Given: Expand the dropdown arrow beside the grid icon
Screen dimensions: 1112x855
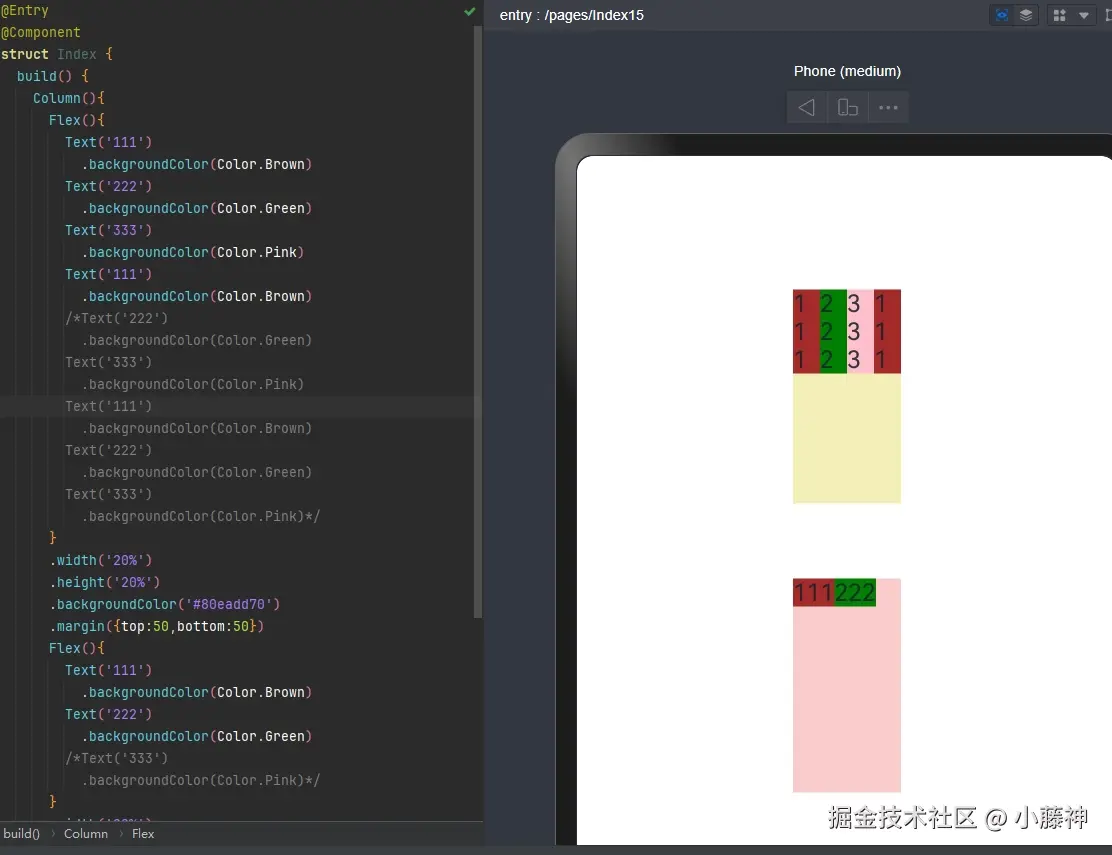Looking at the screenshot, I should [1084, 16].
